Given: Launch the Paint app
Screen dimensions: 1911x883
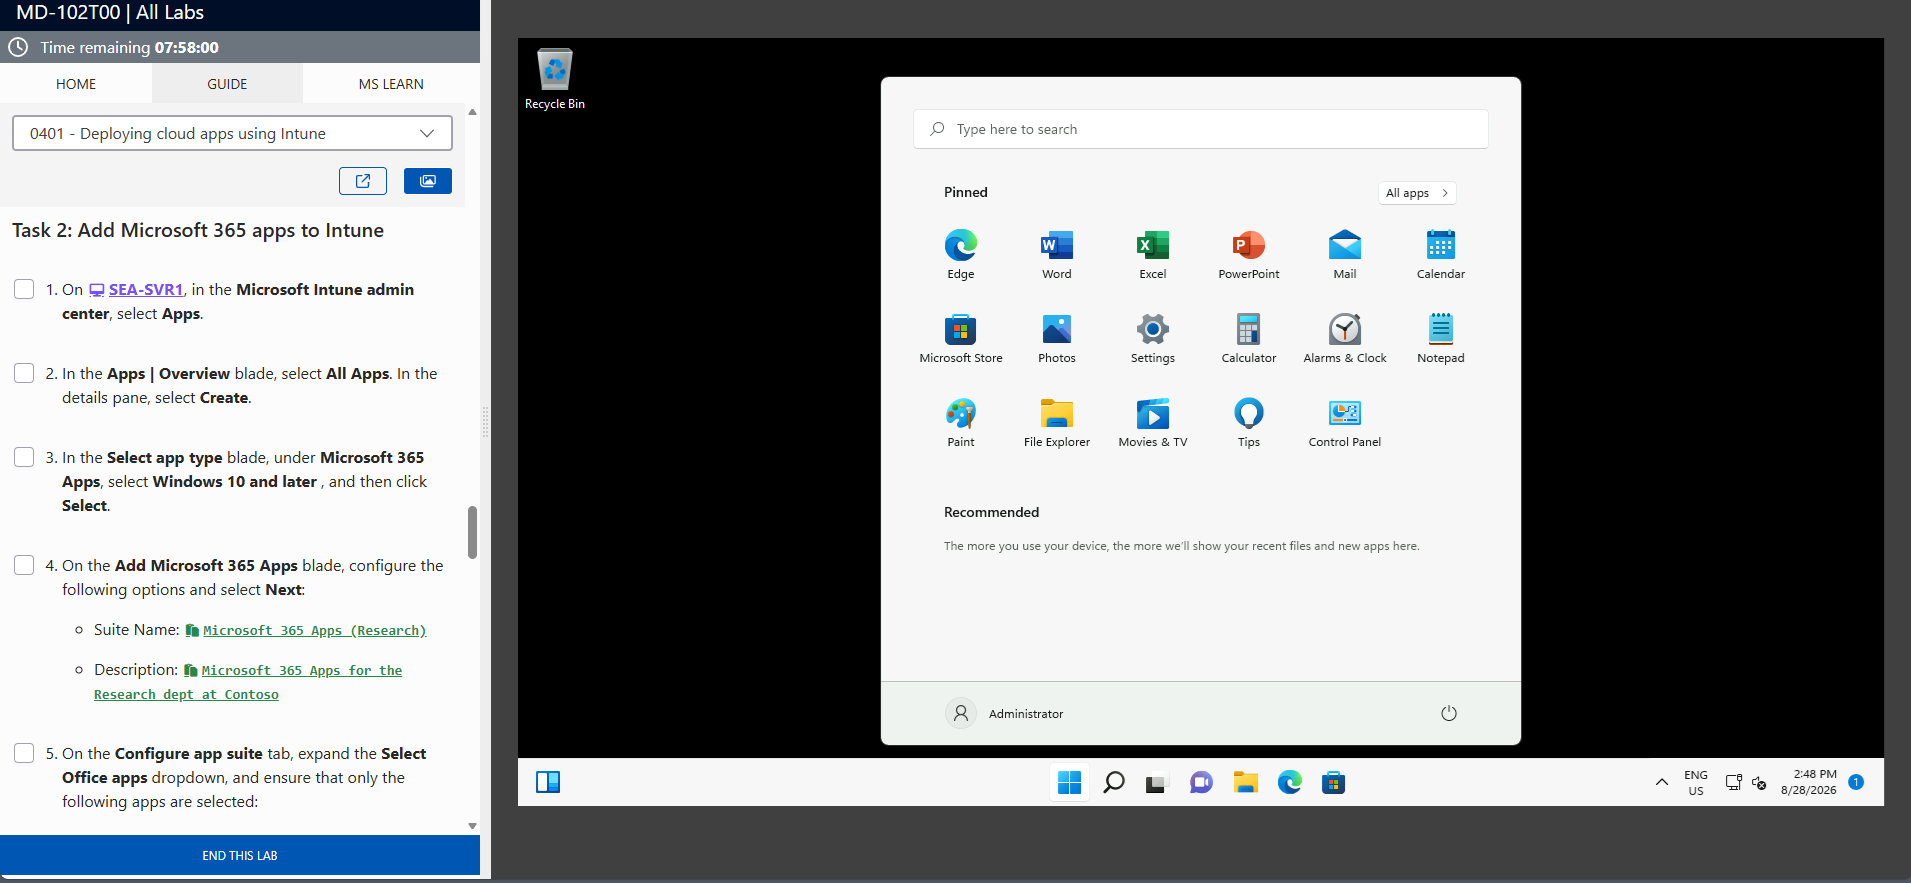Looking at the screenshot, I should tap(960, 422).
